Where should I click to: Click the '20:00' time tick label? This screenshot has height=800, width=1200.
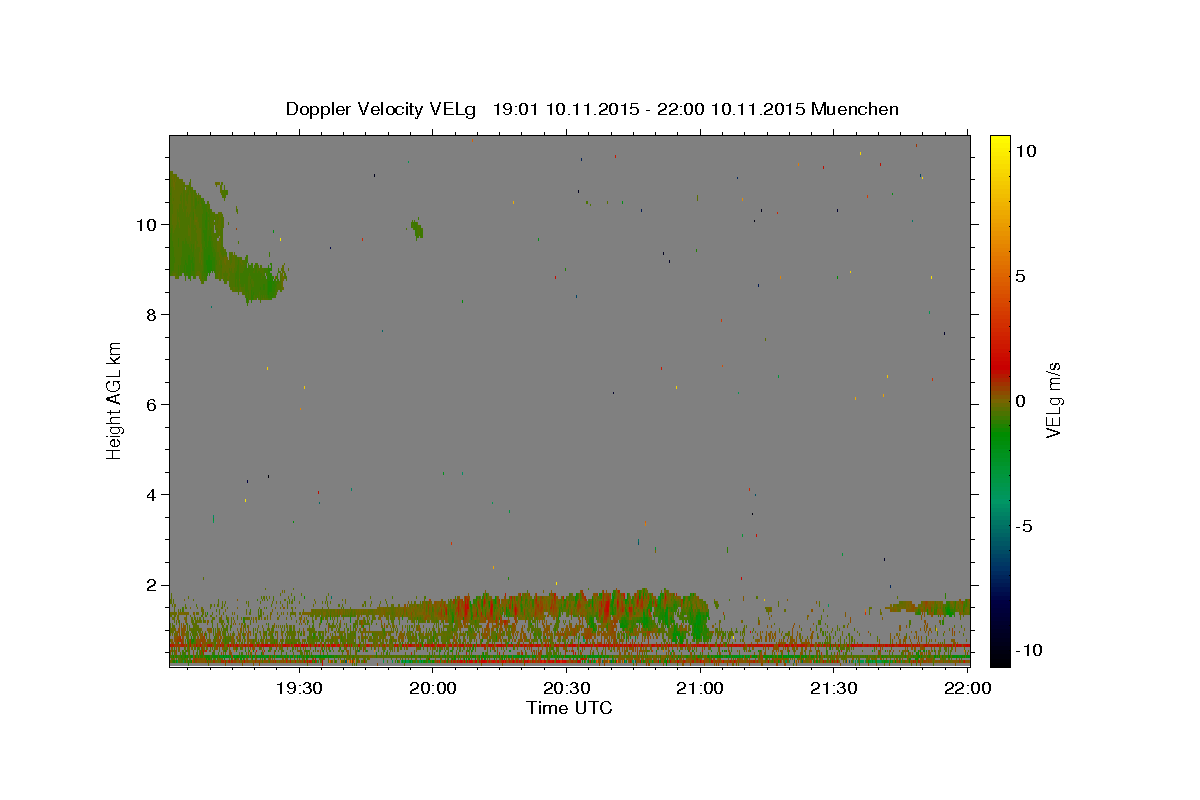click(x=433, y=688)
